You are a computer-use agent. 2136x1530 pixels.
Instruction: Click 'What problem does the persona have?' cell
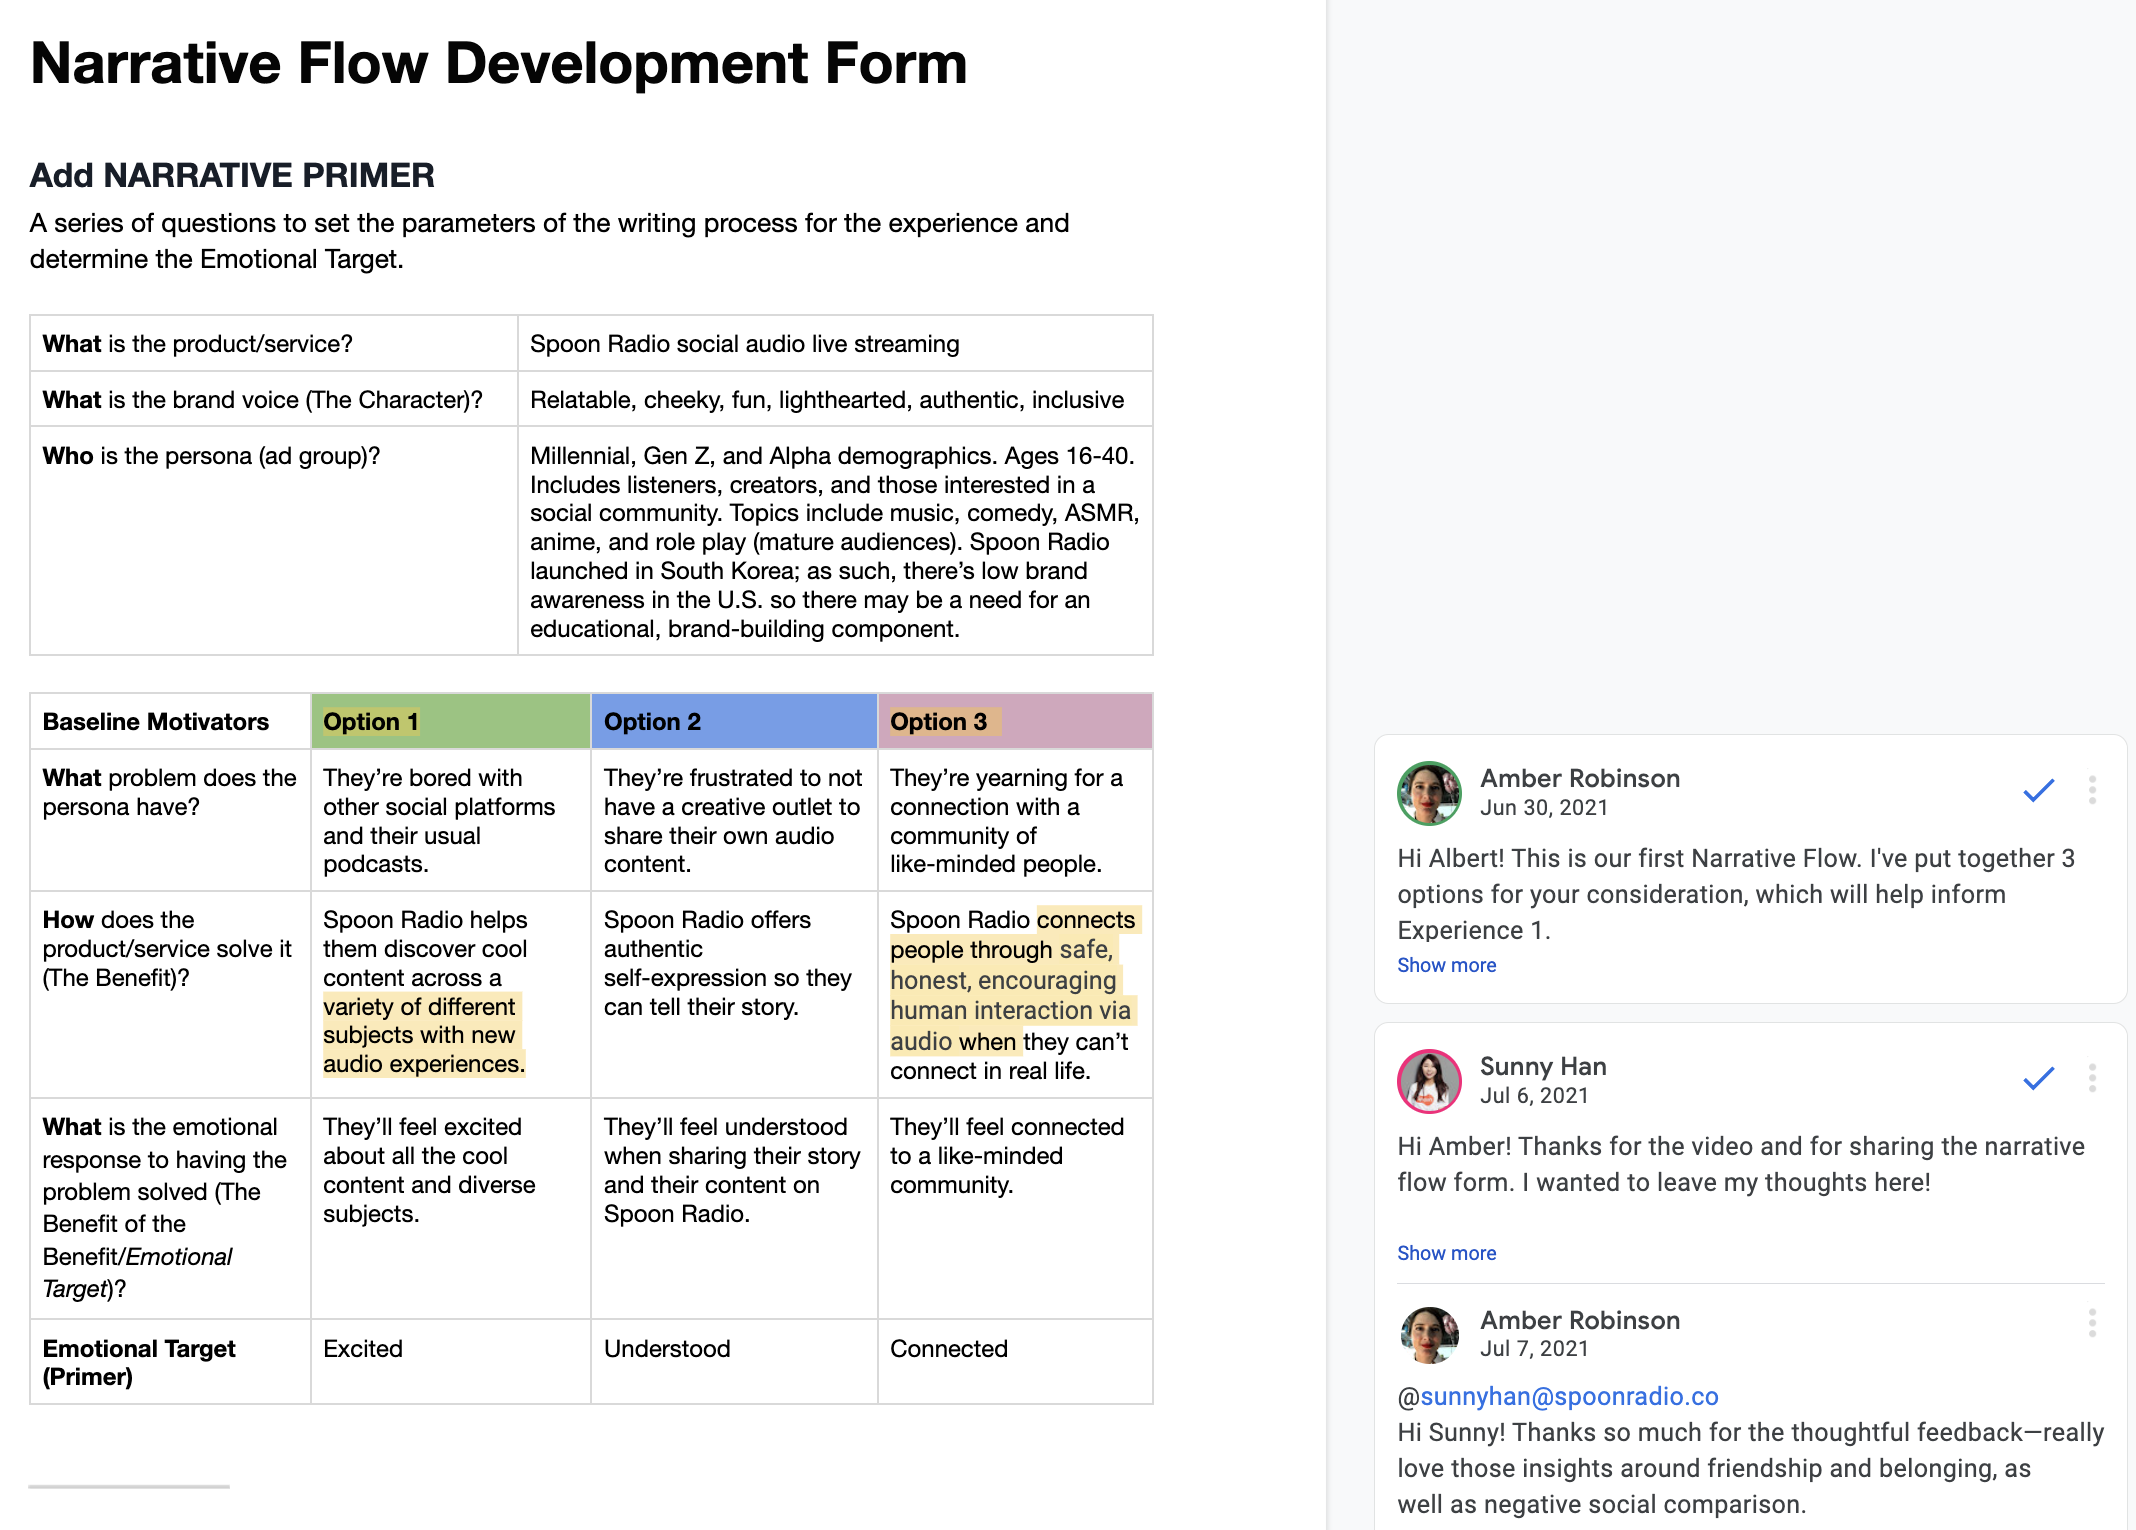(170, 820)
